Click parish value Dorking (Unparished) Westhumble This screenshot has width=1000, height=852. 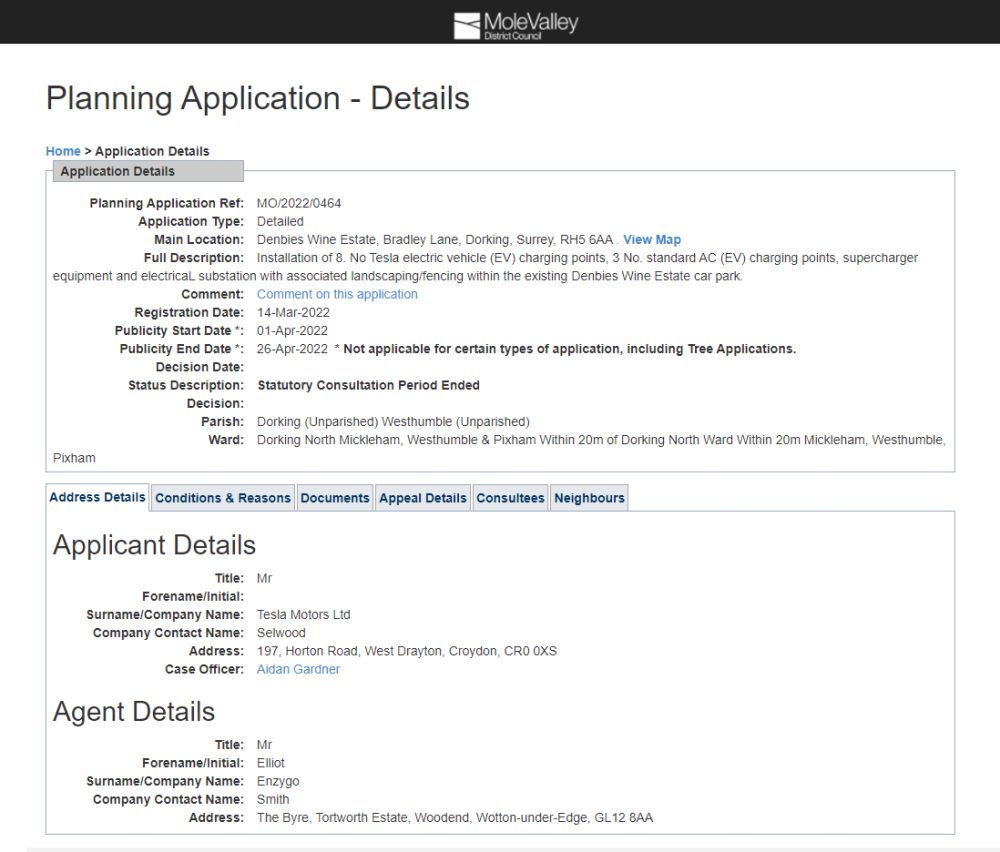click(x=393, y=422)
